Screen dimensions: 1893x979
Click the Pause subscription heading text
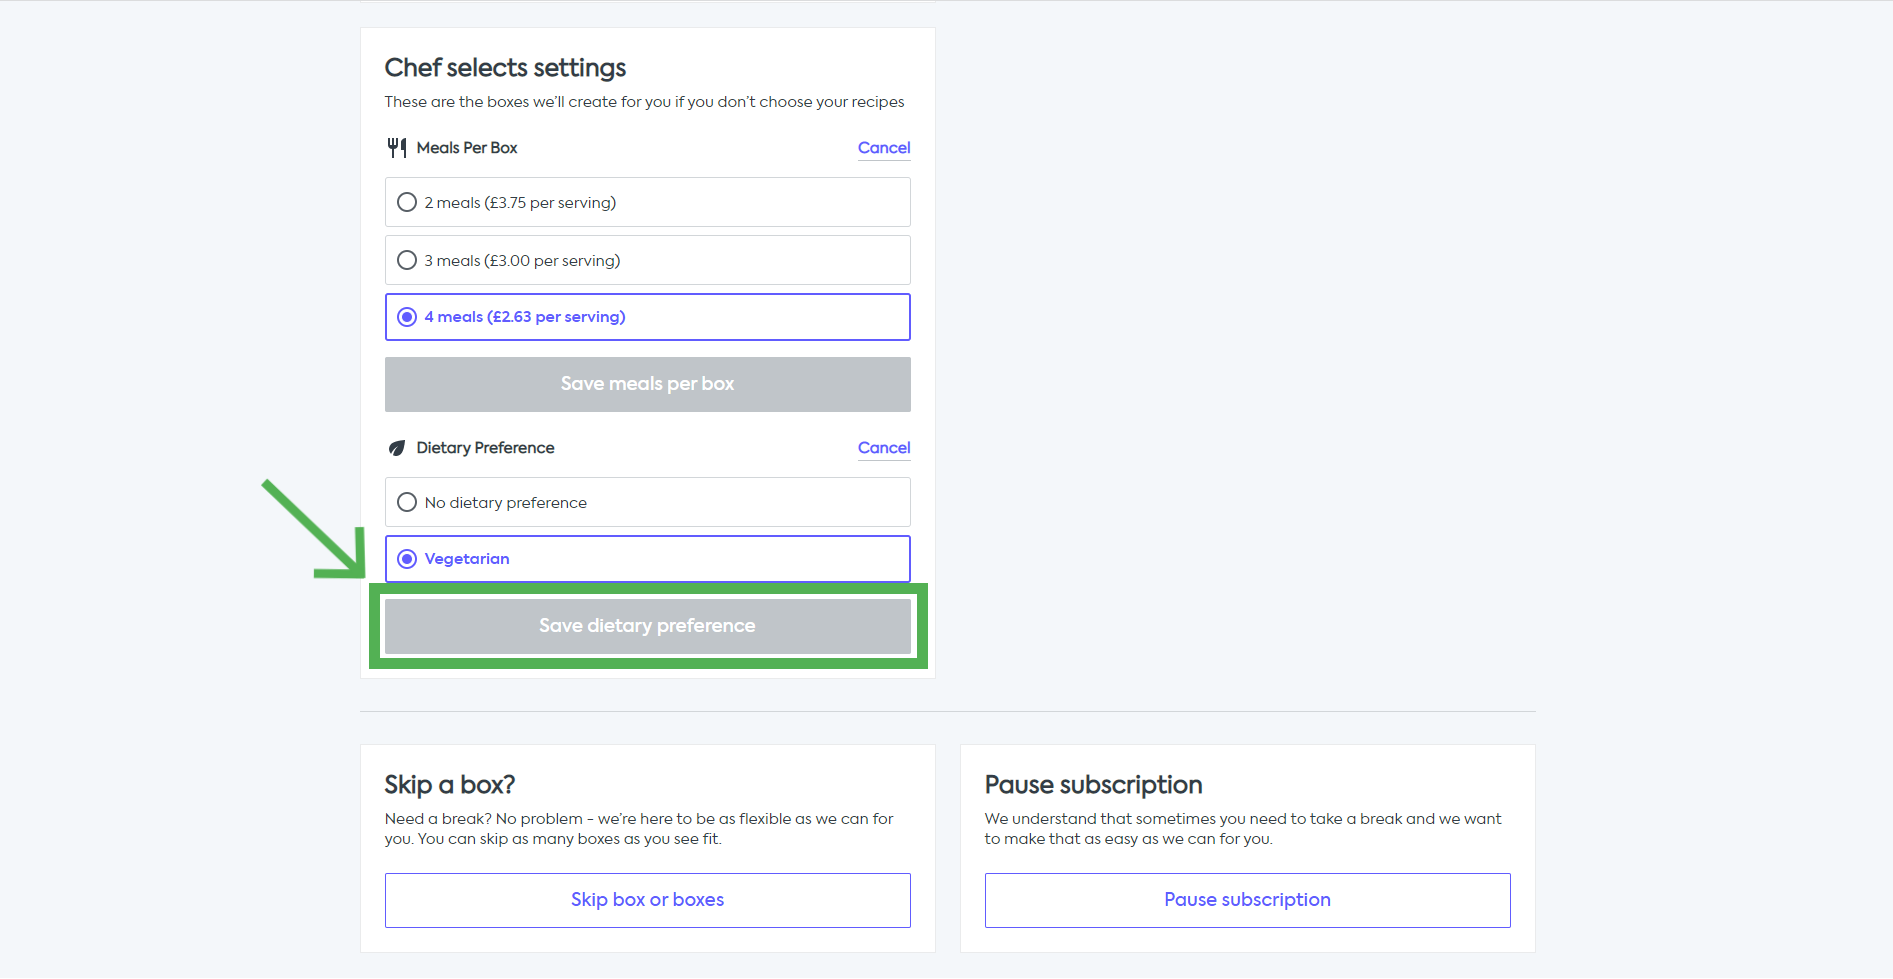click(1093, 785)
